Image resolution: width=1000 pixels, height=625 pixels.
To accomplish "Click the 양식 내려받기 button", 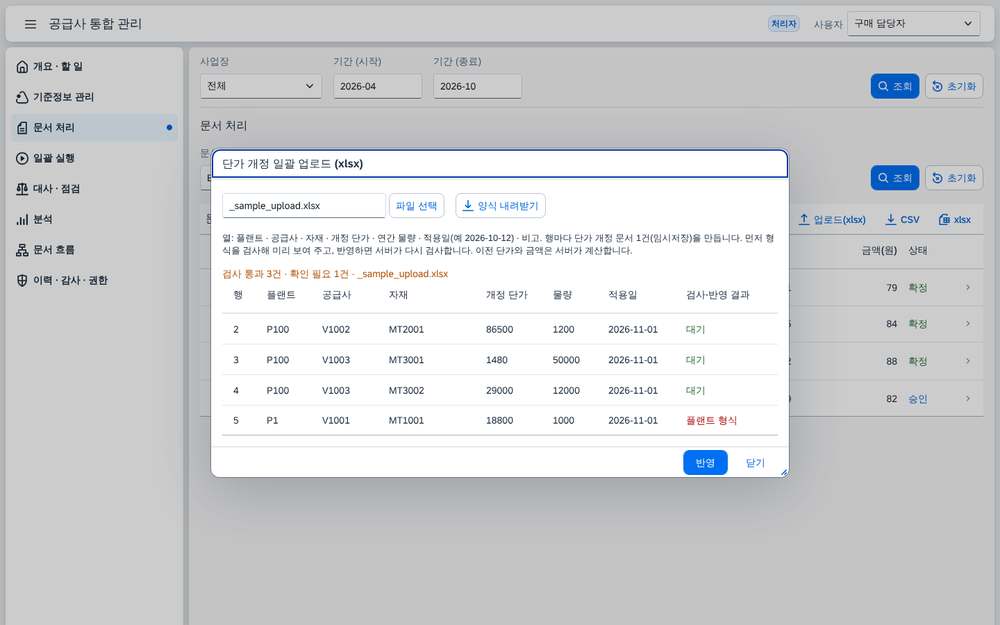I will pyautogui.click(x=501, y=205).
